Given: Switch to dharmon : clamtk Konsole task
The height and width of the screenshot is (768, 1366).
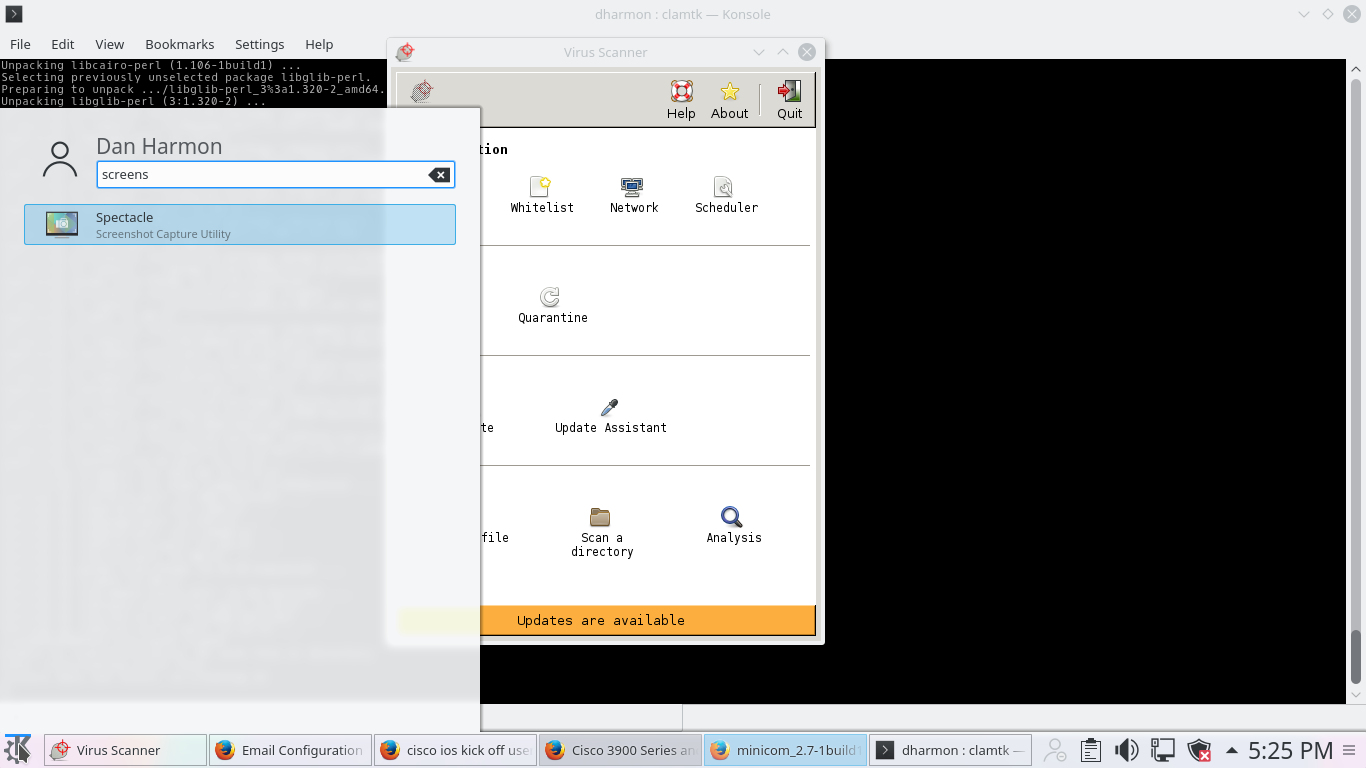Looking at the screenshot, I should click(x=950, y=750).
